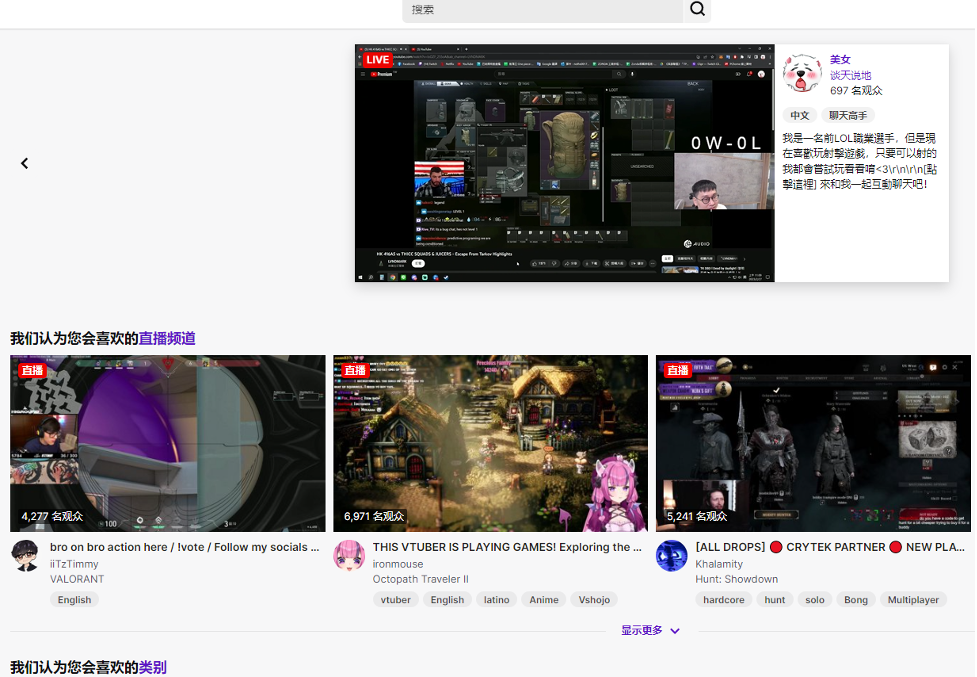977x677 pixels.
Task: Select the Multiplayer tag
Action: (x=913, y=600)
